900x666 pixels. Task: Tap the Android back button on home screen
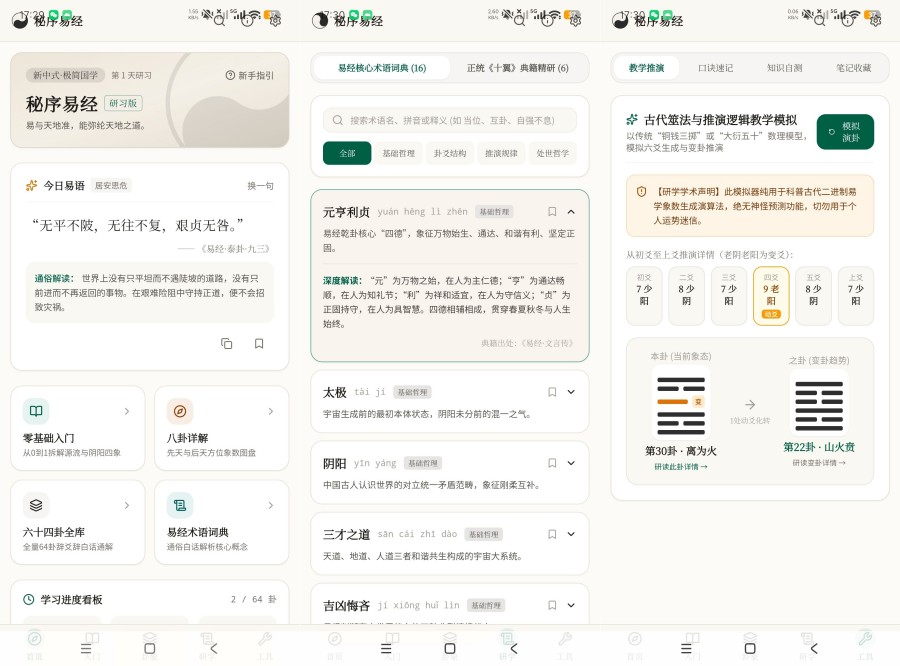click(214, 648)
